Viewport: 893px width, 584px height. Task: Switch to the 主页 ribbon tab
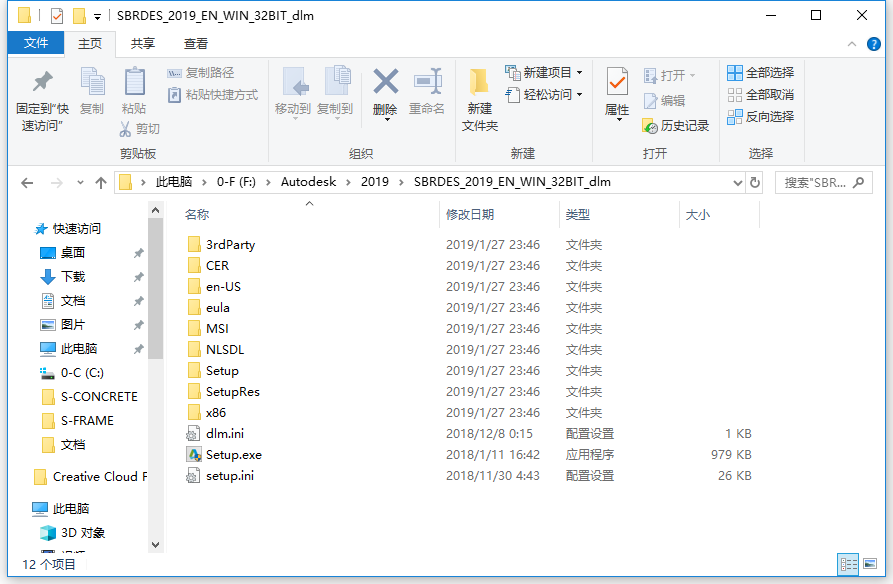point(89,44)
